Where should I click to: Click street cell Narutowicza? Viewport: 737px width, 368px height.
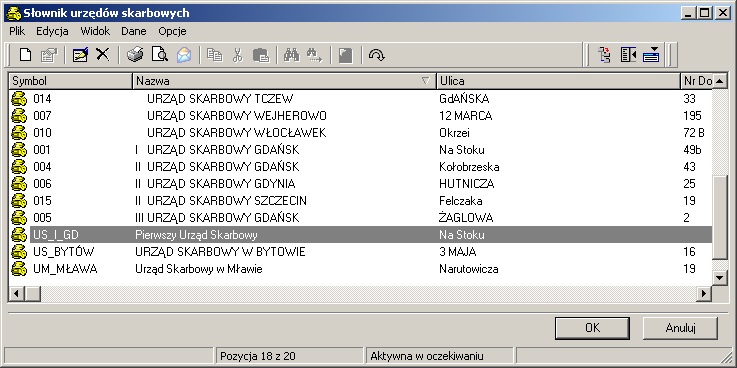coord(469,269)
